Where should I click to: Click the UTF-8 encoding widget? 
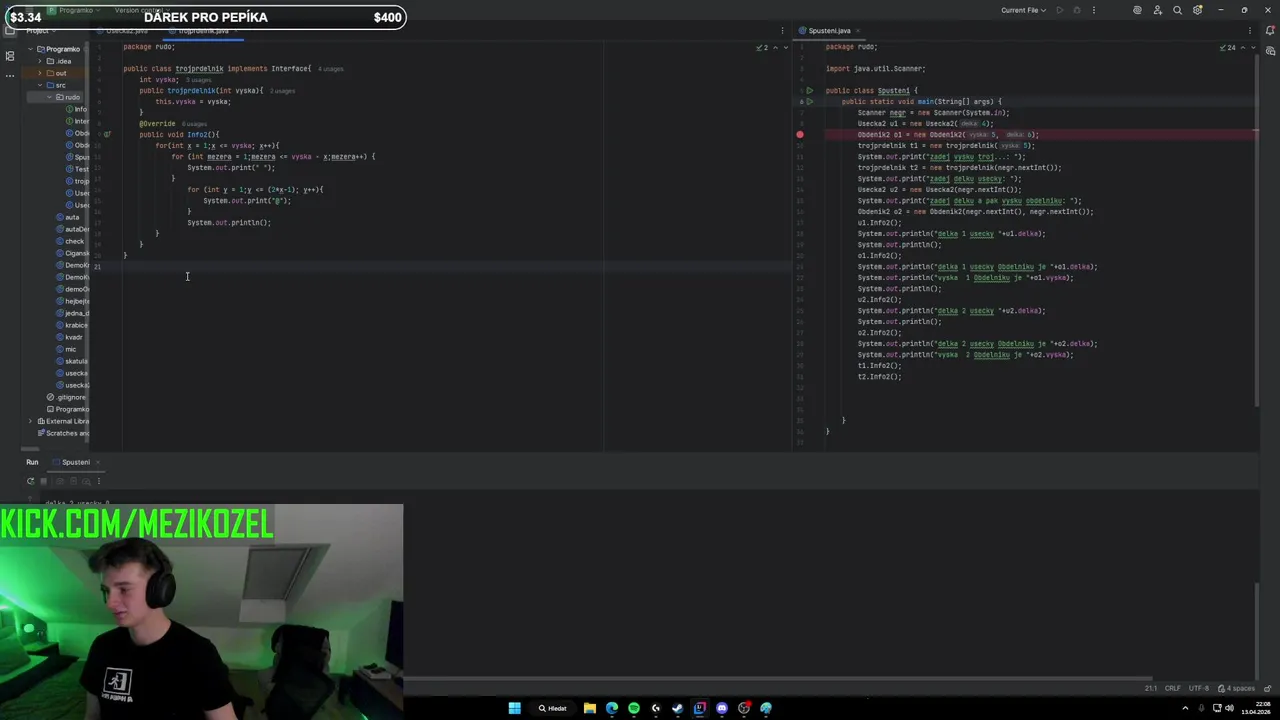click(x=1199, y=688)
